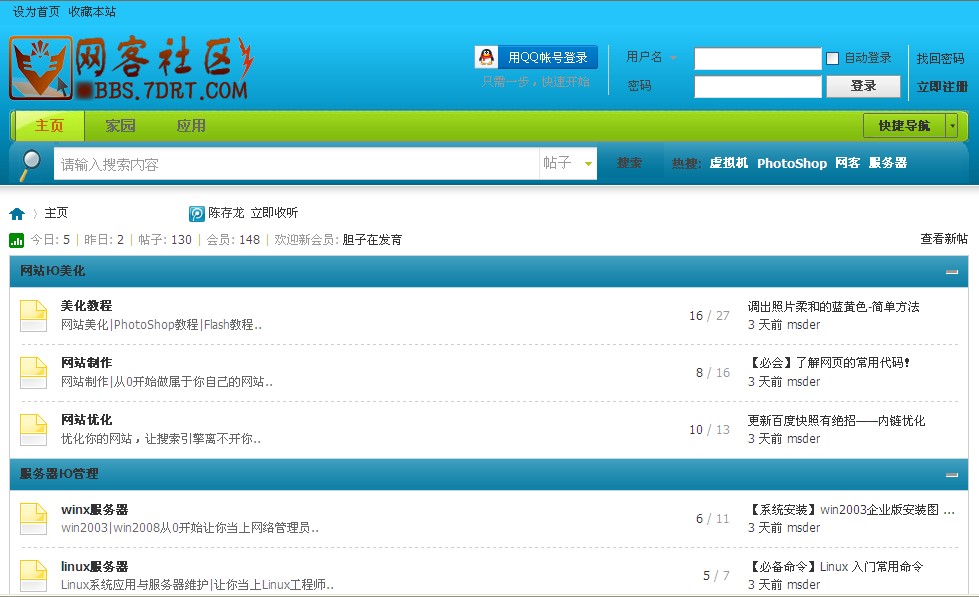Click the 立即收听 link
This screenshot has width=979, height=597.
coord(274,213)
